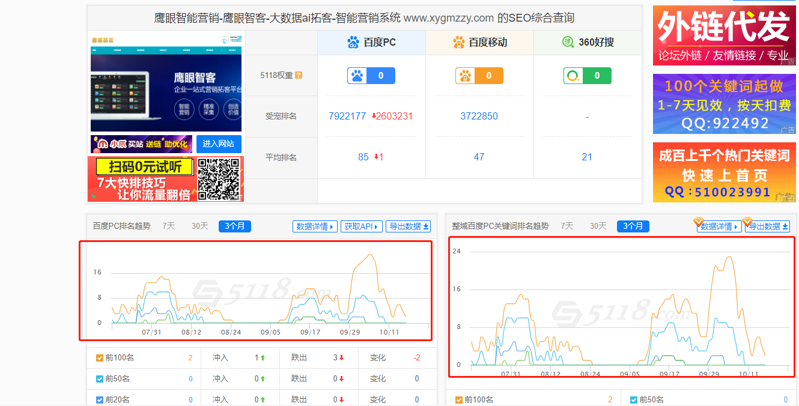Click the Baidu paw icon beside 百度PC
Image resolution: width=799 pixels, height=406 pixels.
click(353, 42)
